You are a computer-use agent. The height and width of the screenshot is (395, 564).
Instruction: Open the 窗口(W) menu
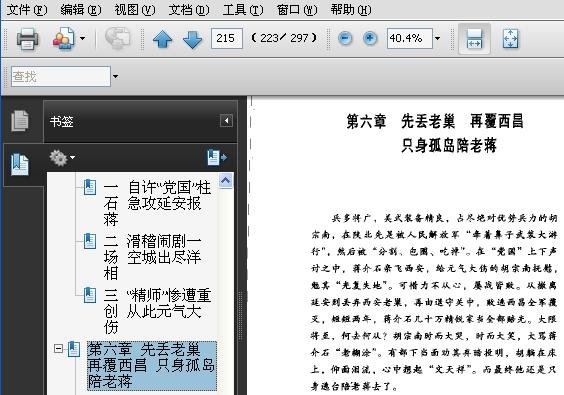[x=297, y=10]
